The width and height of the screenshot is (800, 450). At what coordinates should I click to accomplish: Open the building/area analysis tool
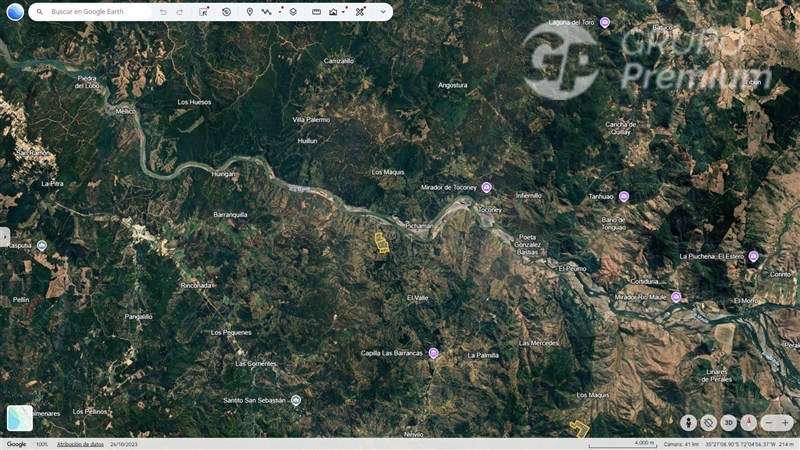(x=333, y=12)
